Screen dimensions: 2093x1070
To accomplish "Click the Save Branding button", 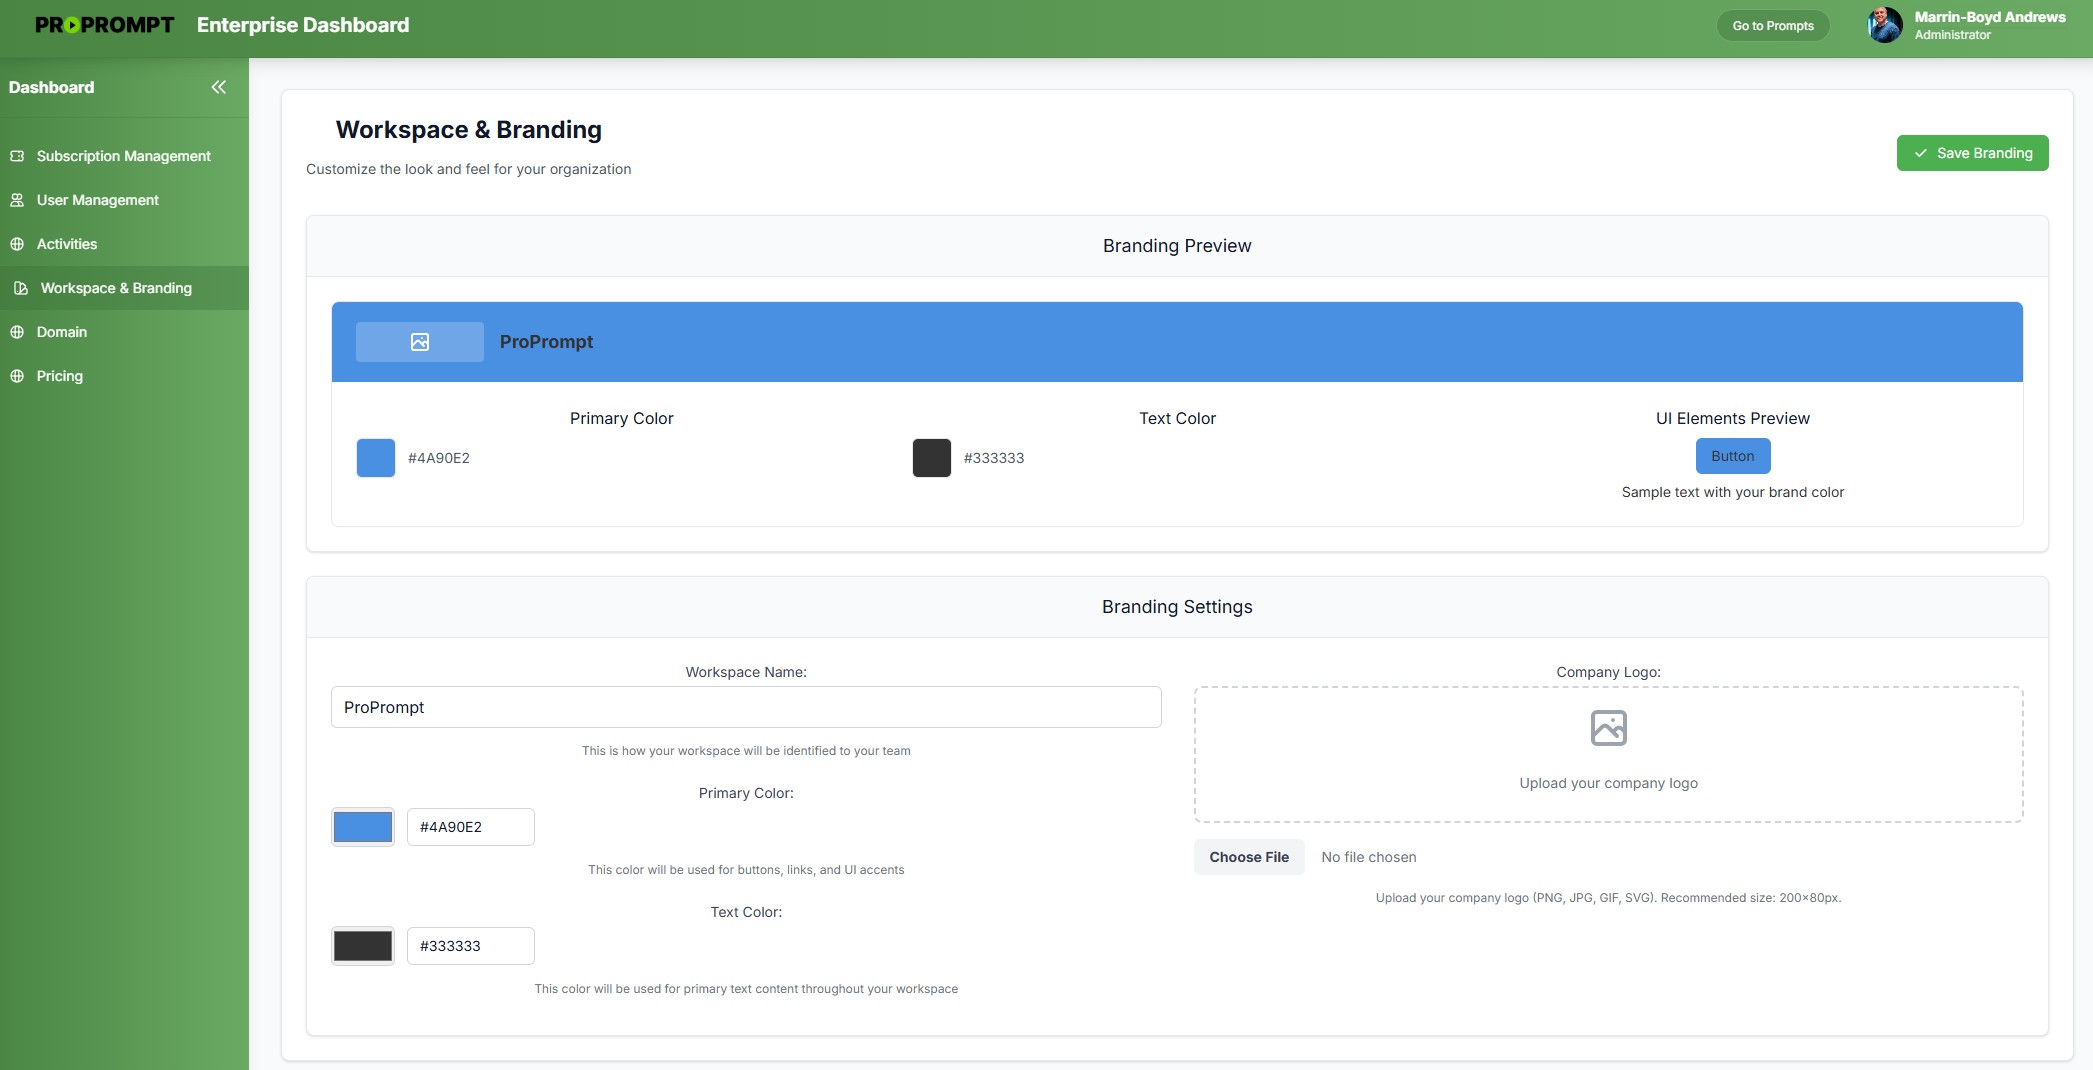I will [1972, 153].
